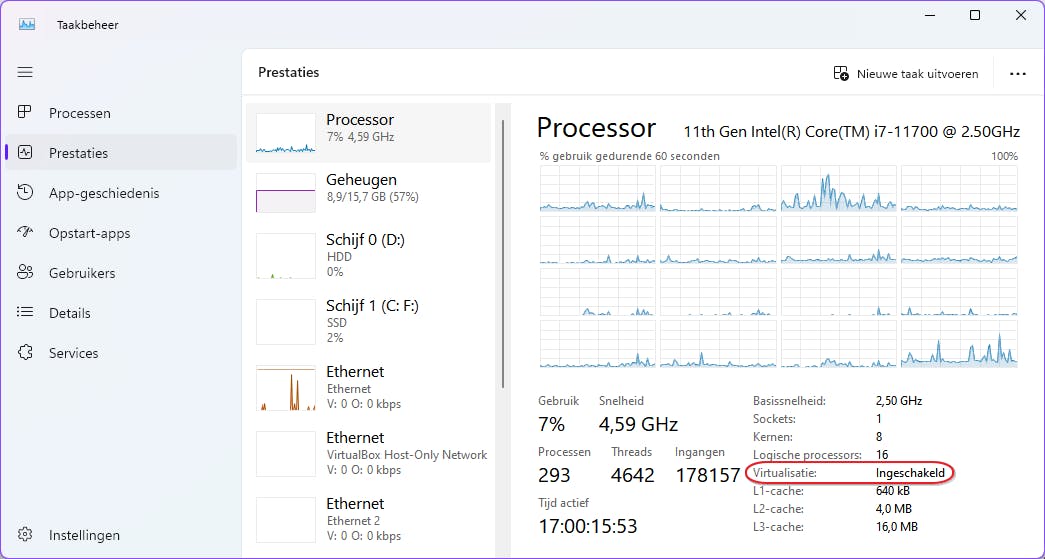The width and height of the screenshot is (1045, 559).
Task: Open Schijf 1 (C: F:) SSD entry
Action: (368, 321)
